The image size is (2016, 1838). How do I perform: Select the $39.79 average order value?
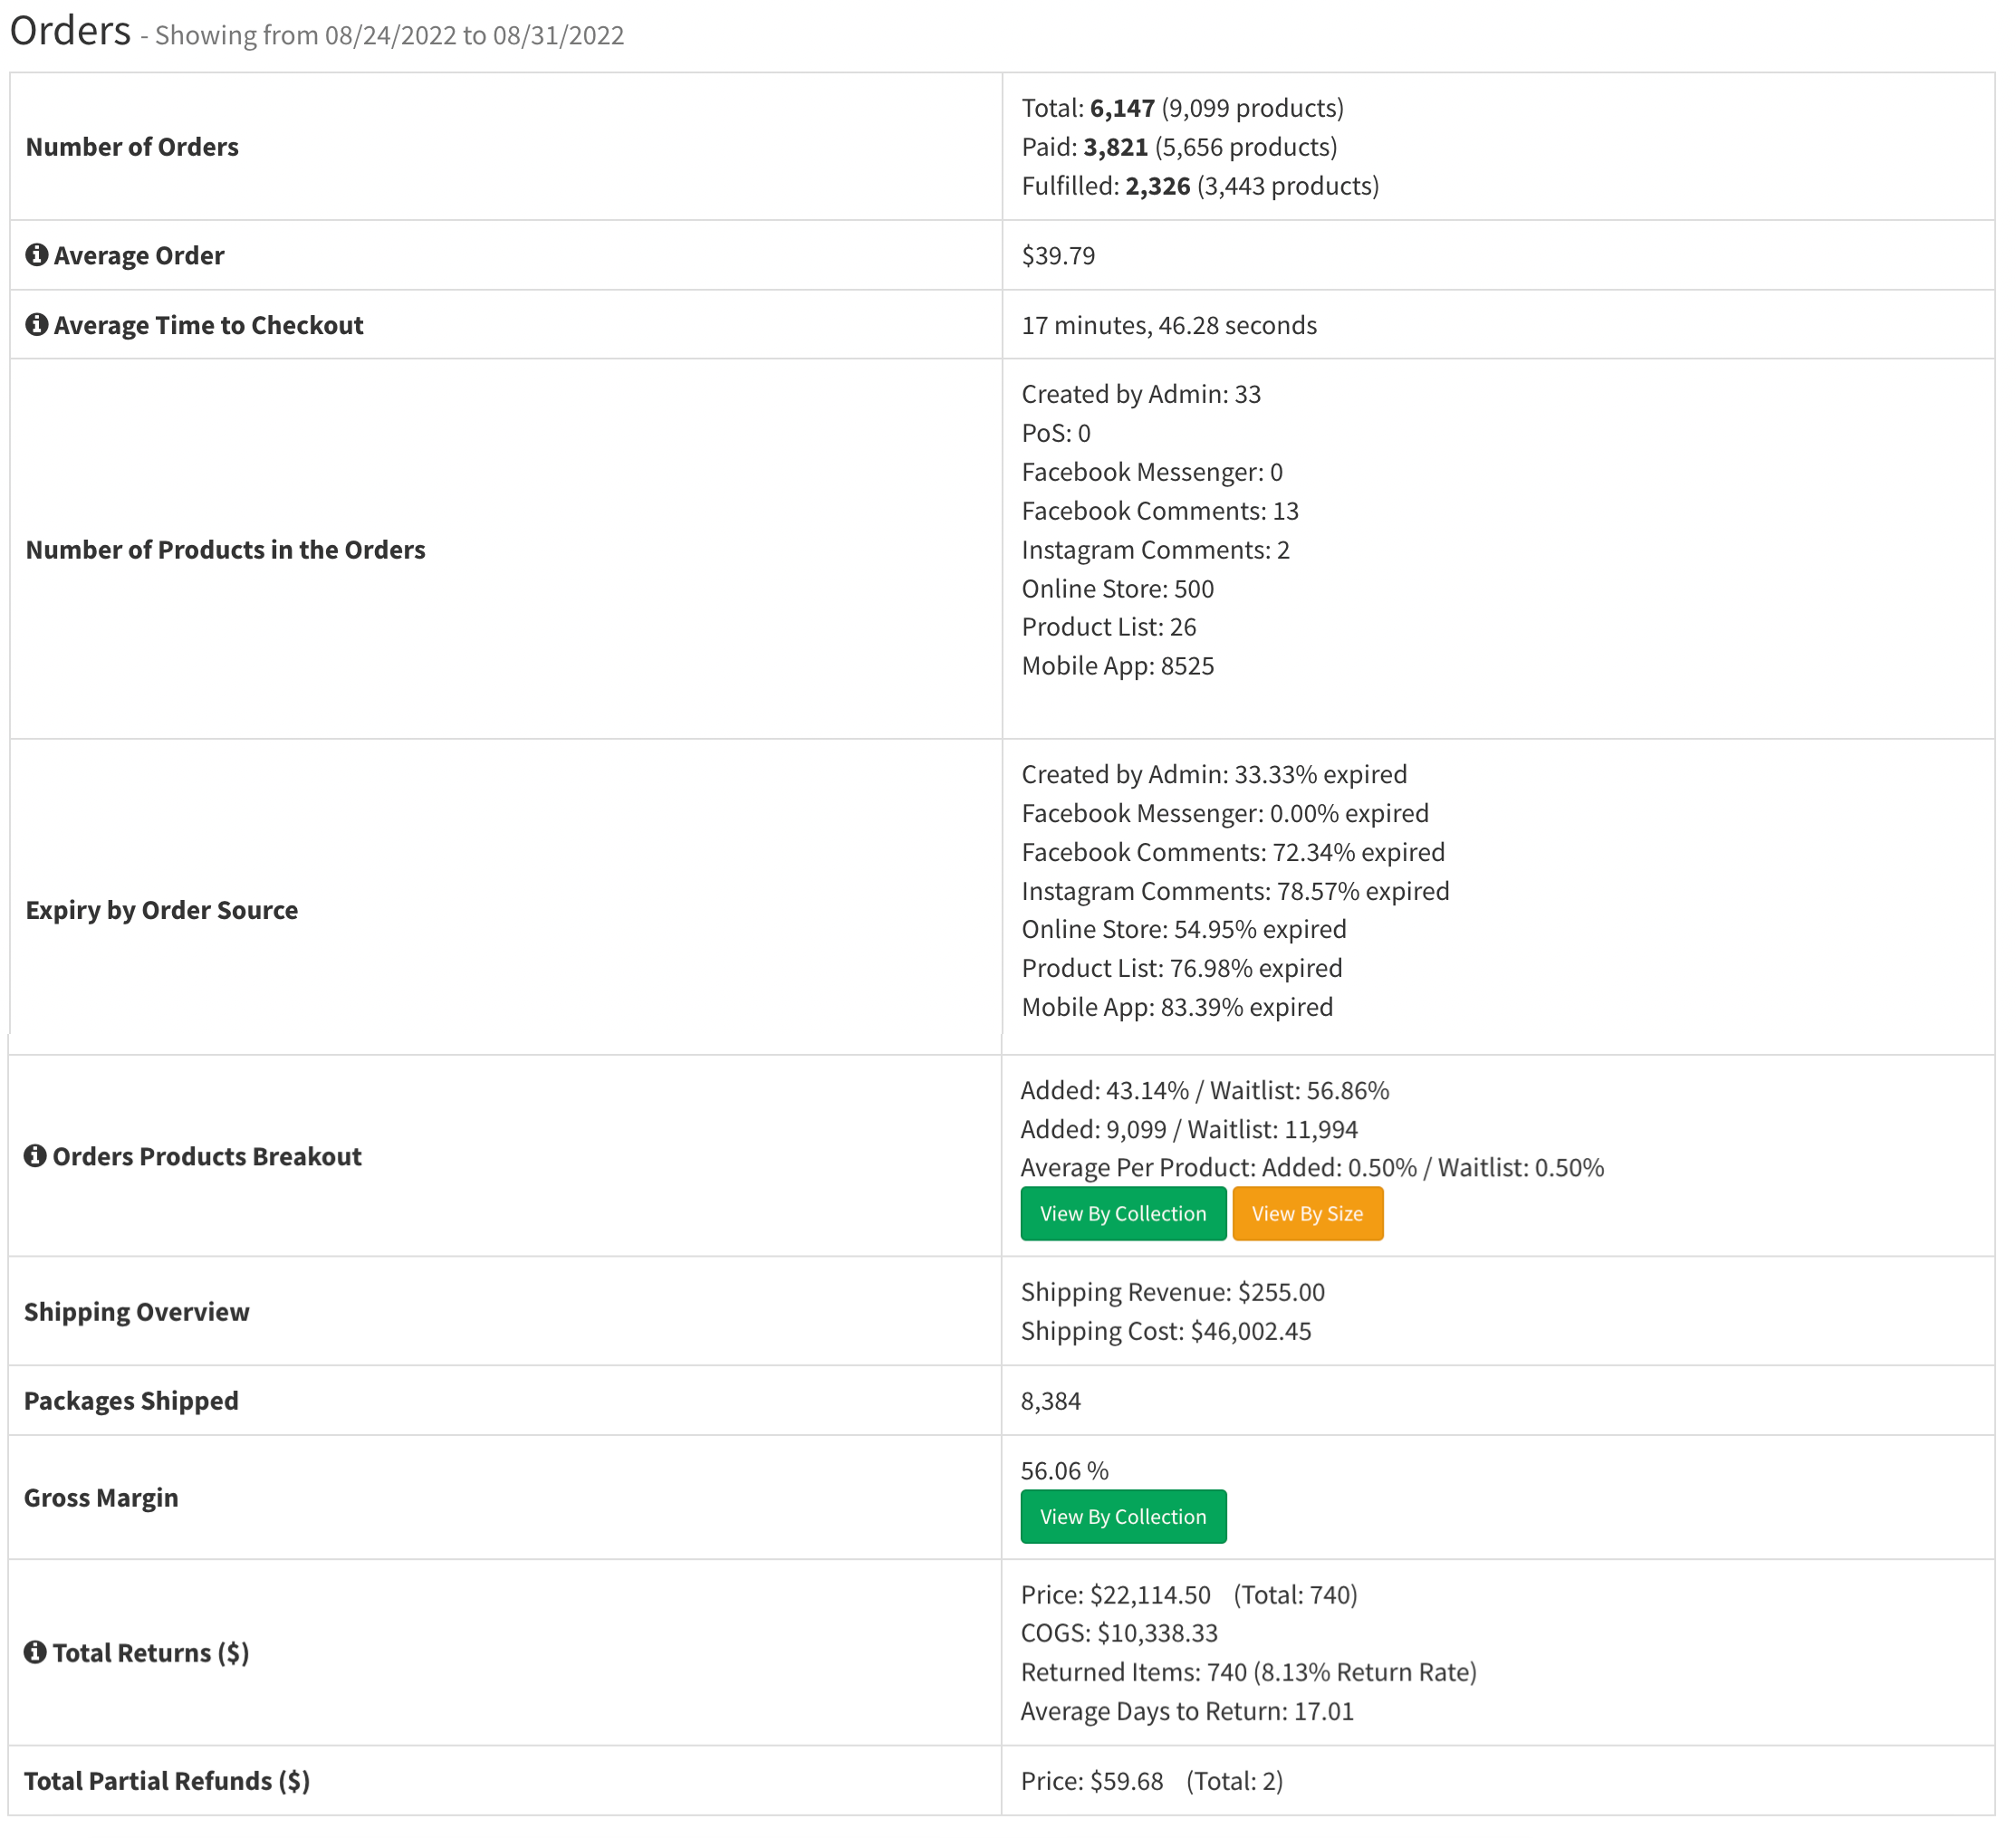point(1058,256)
